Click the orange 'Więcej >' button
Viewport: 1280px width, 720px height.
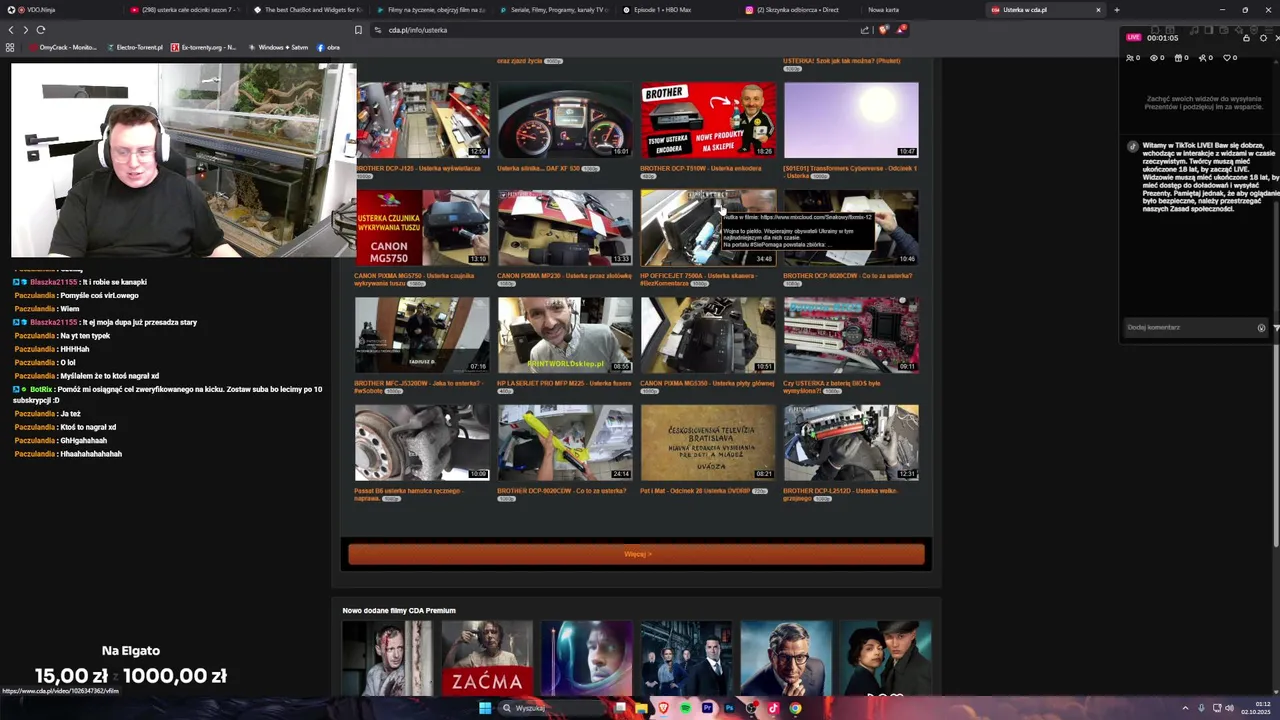(637, 554)
